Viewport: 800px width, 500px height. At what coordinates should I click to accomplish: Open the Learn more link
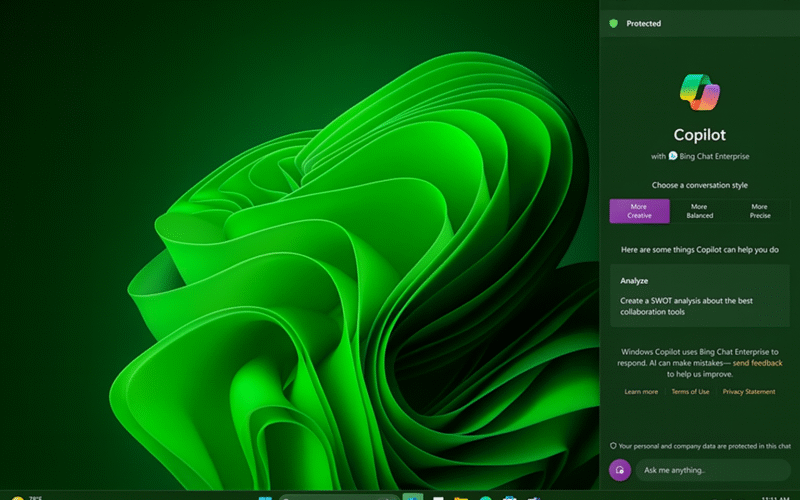[x=641, y=392]
